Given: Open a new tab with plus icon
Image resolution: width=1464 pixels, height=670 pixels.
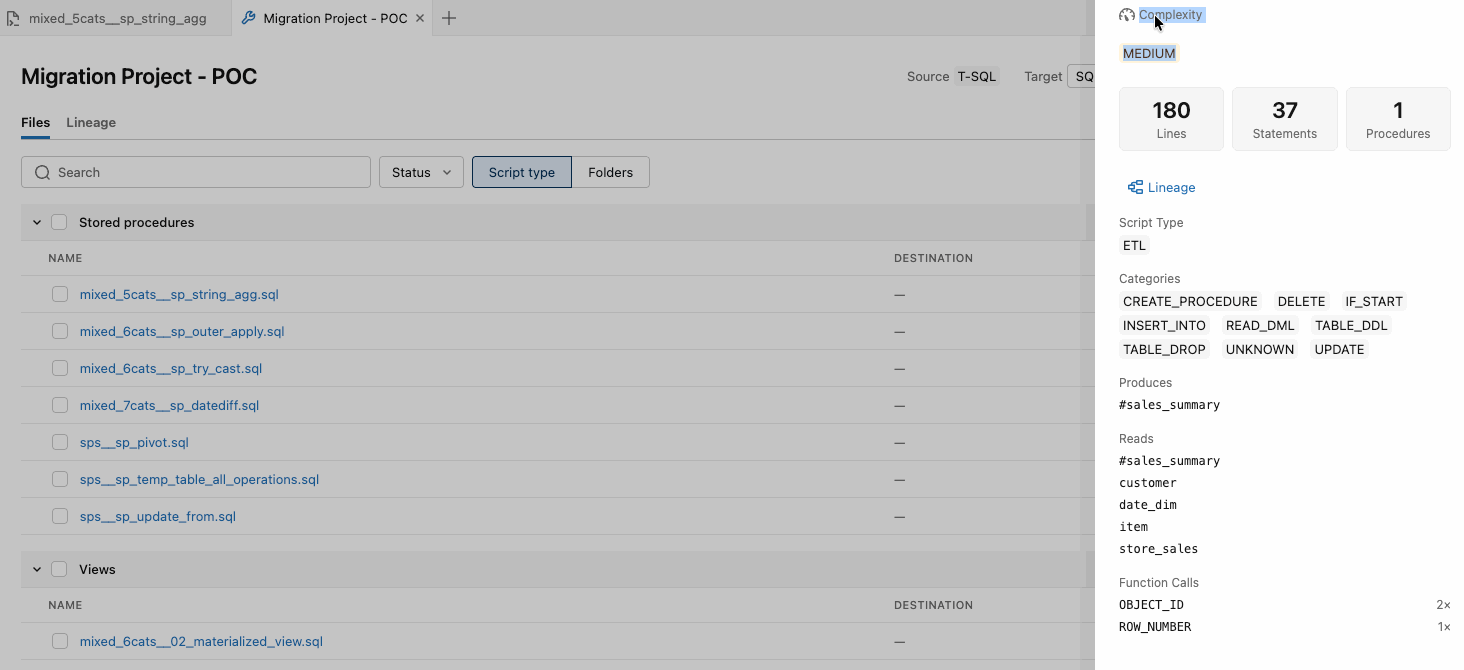Looking at the screenshot, I should [x=449, y=18].
